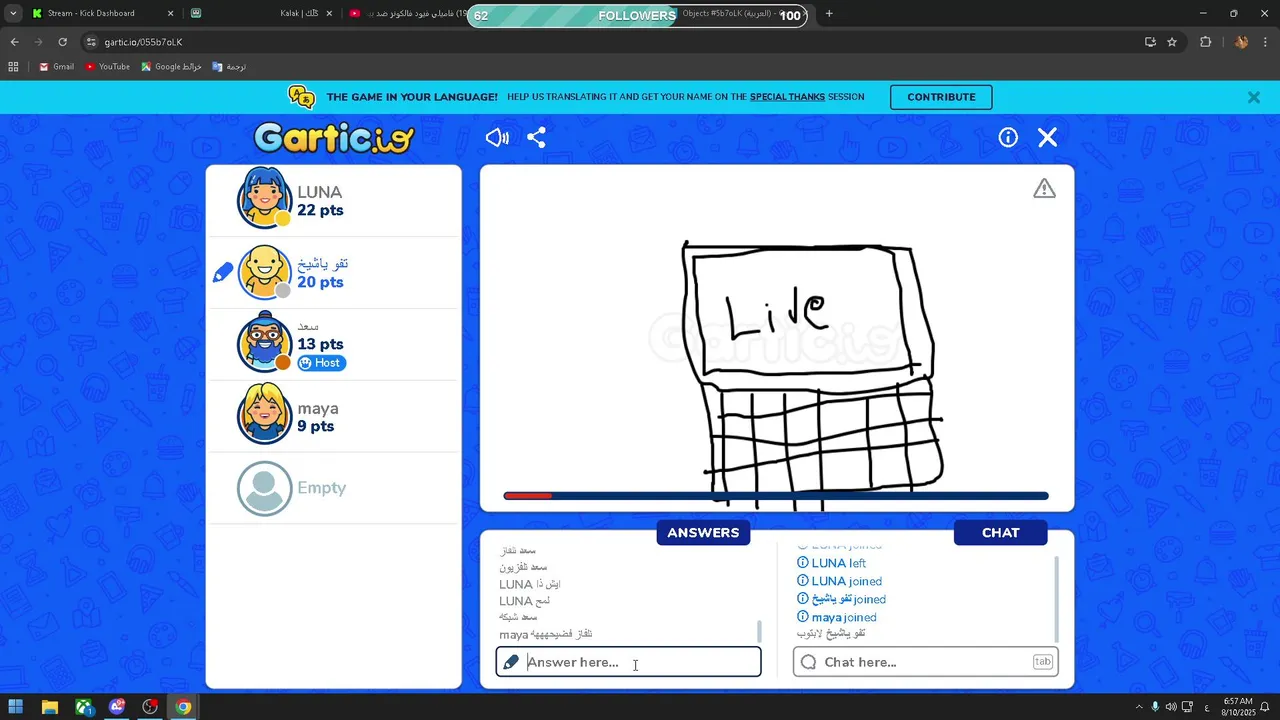
Task: Click the speech bubble icon in chat box
Action: (x=808, y=662)
